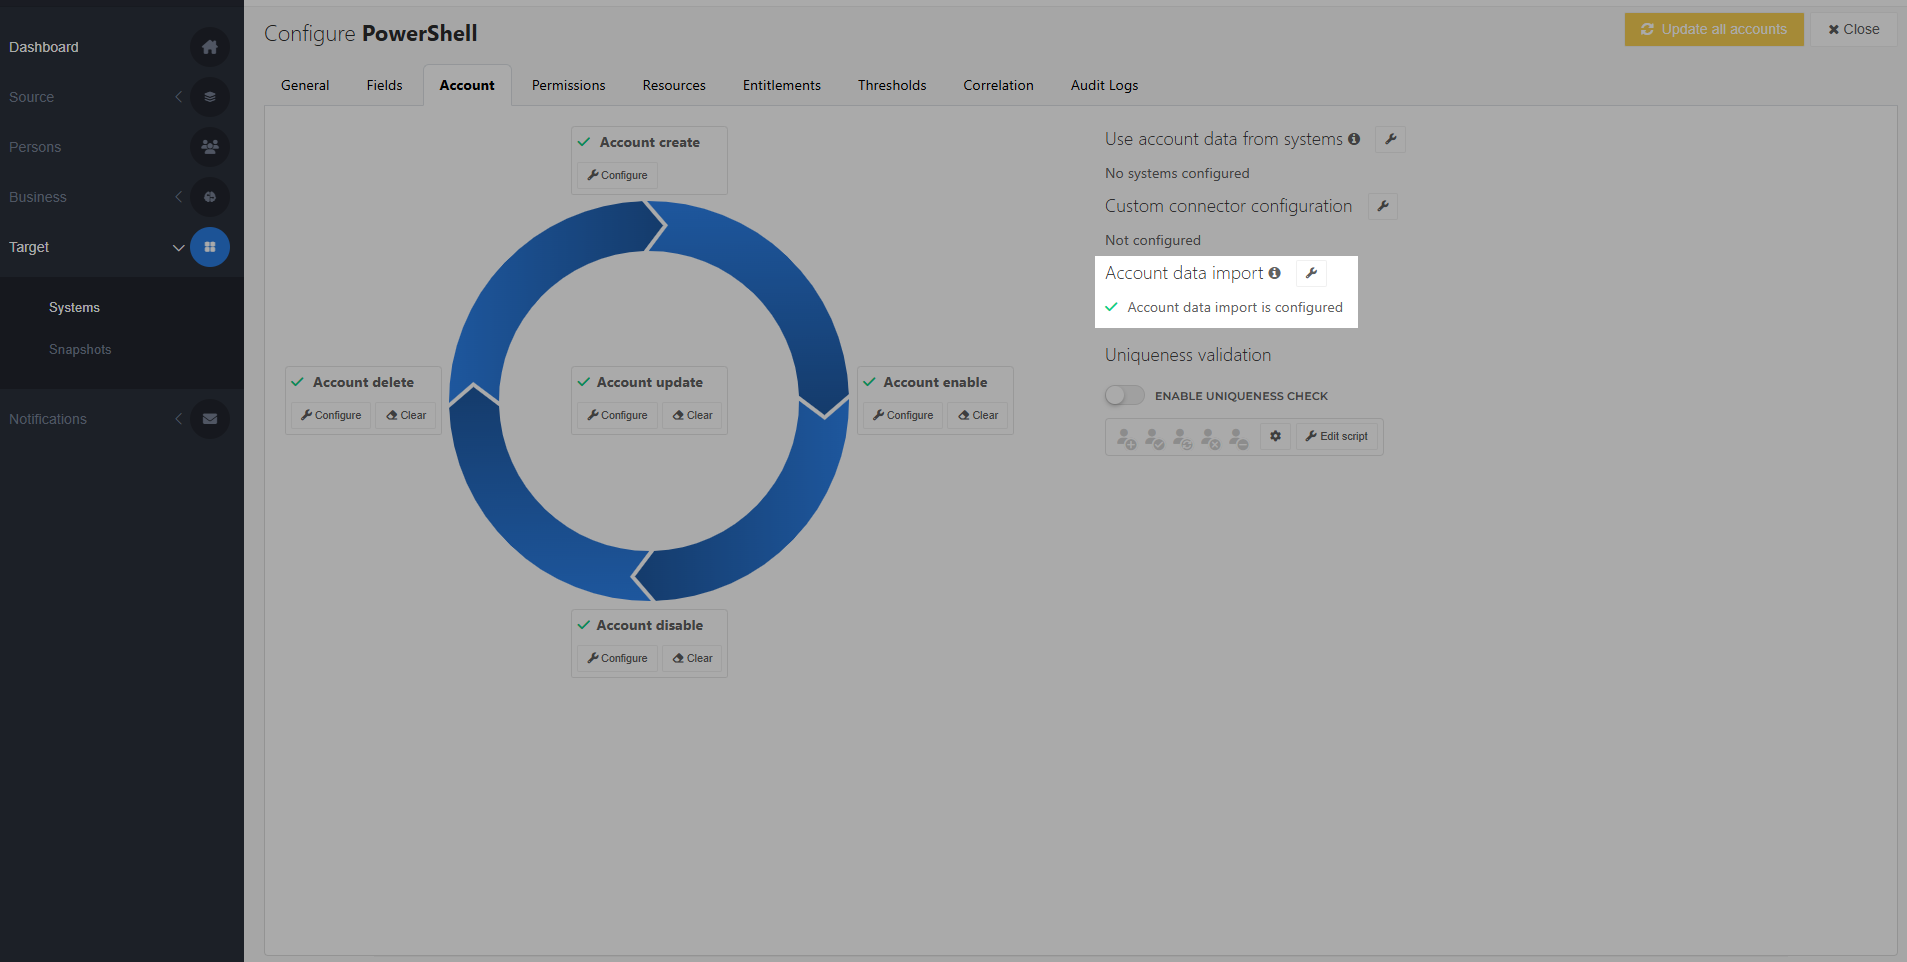Screen dimensions: 1907x962
Task: Toggle Enable Uniqueness Check switch
Action: click(x=1125, y=395)
